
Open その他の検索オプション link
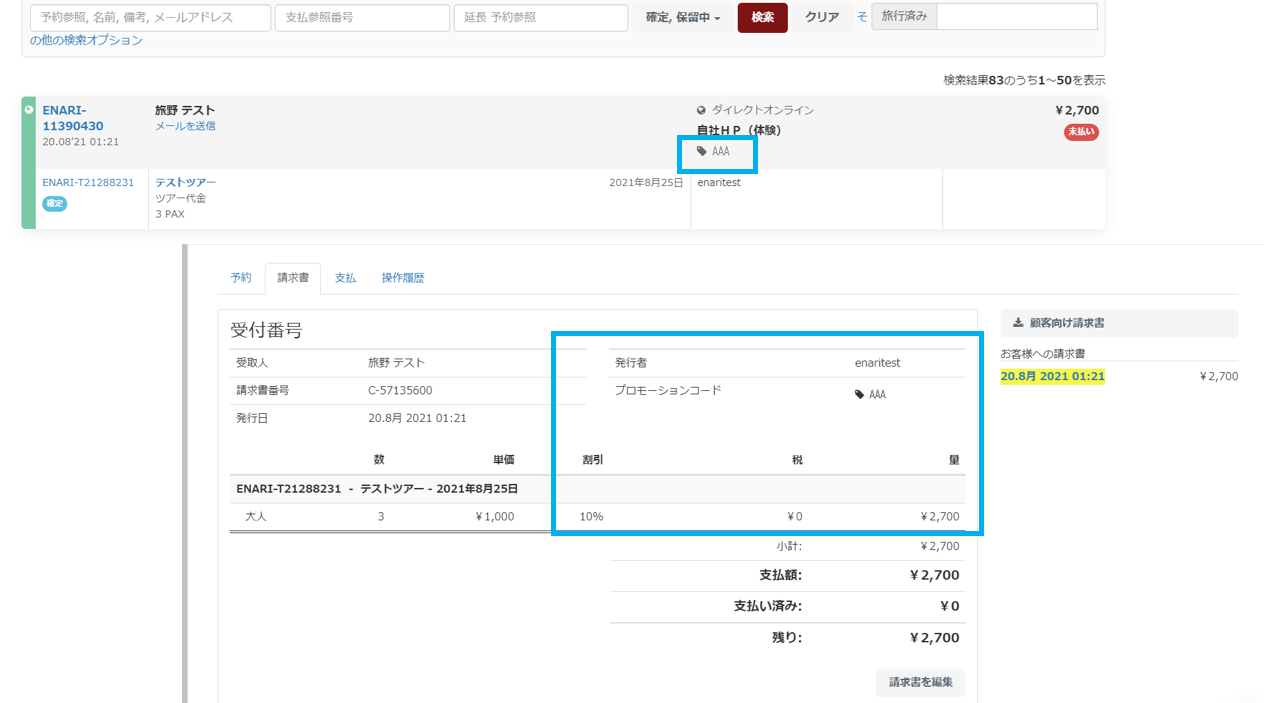click(86, 41)
